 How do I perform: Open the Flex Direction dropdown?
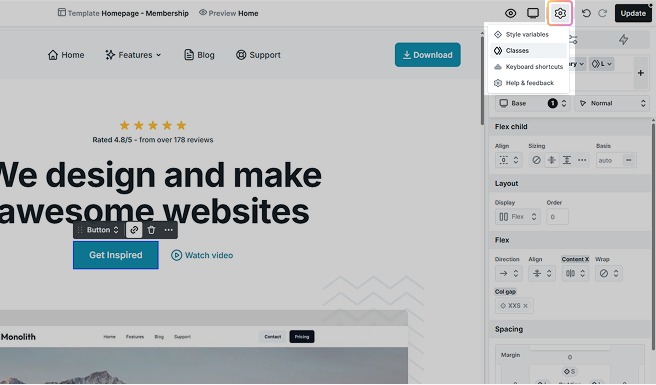[x=509, y=273]
